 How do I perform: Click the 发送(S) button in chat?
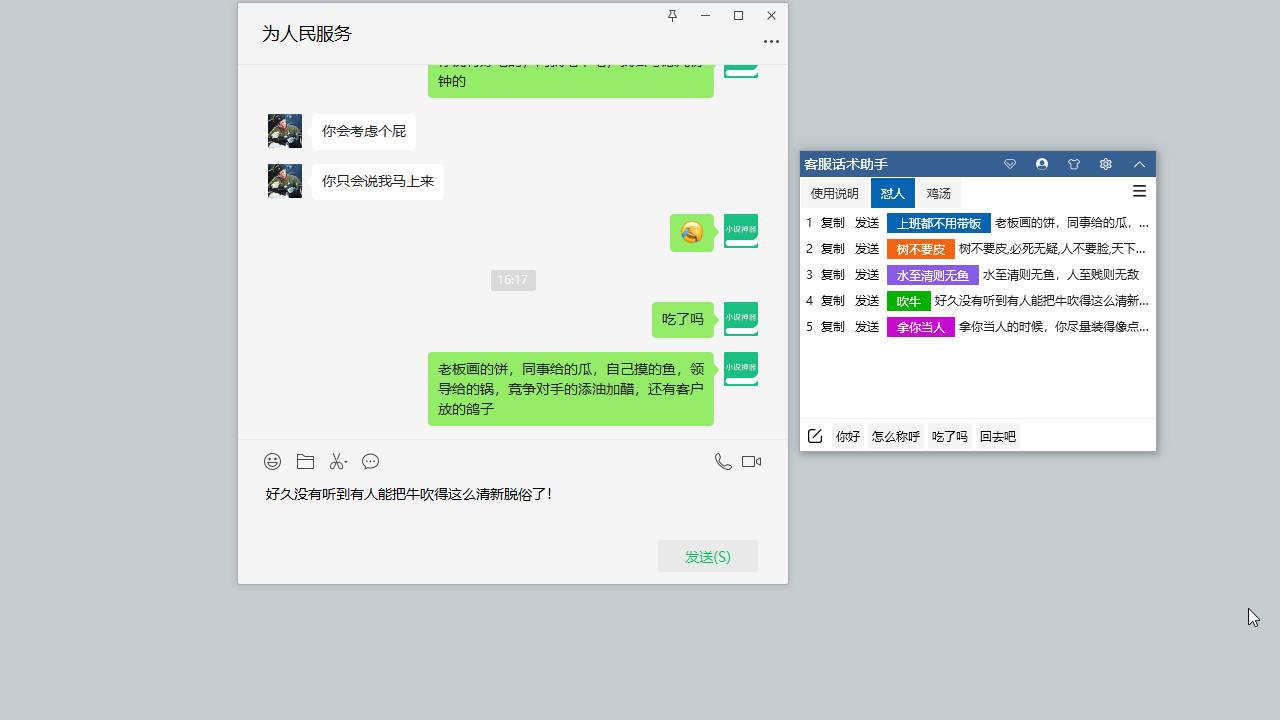coord(708,556)
